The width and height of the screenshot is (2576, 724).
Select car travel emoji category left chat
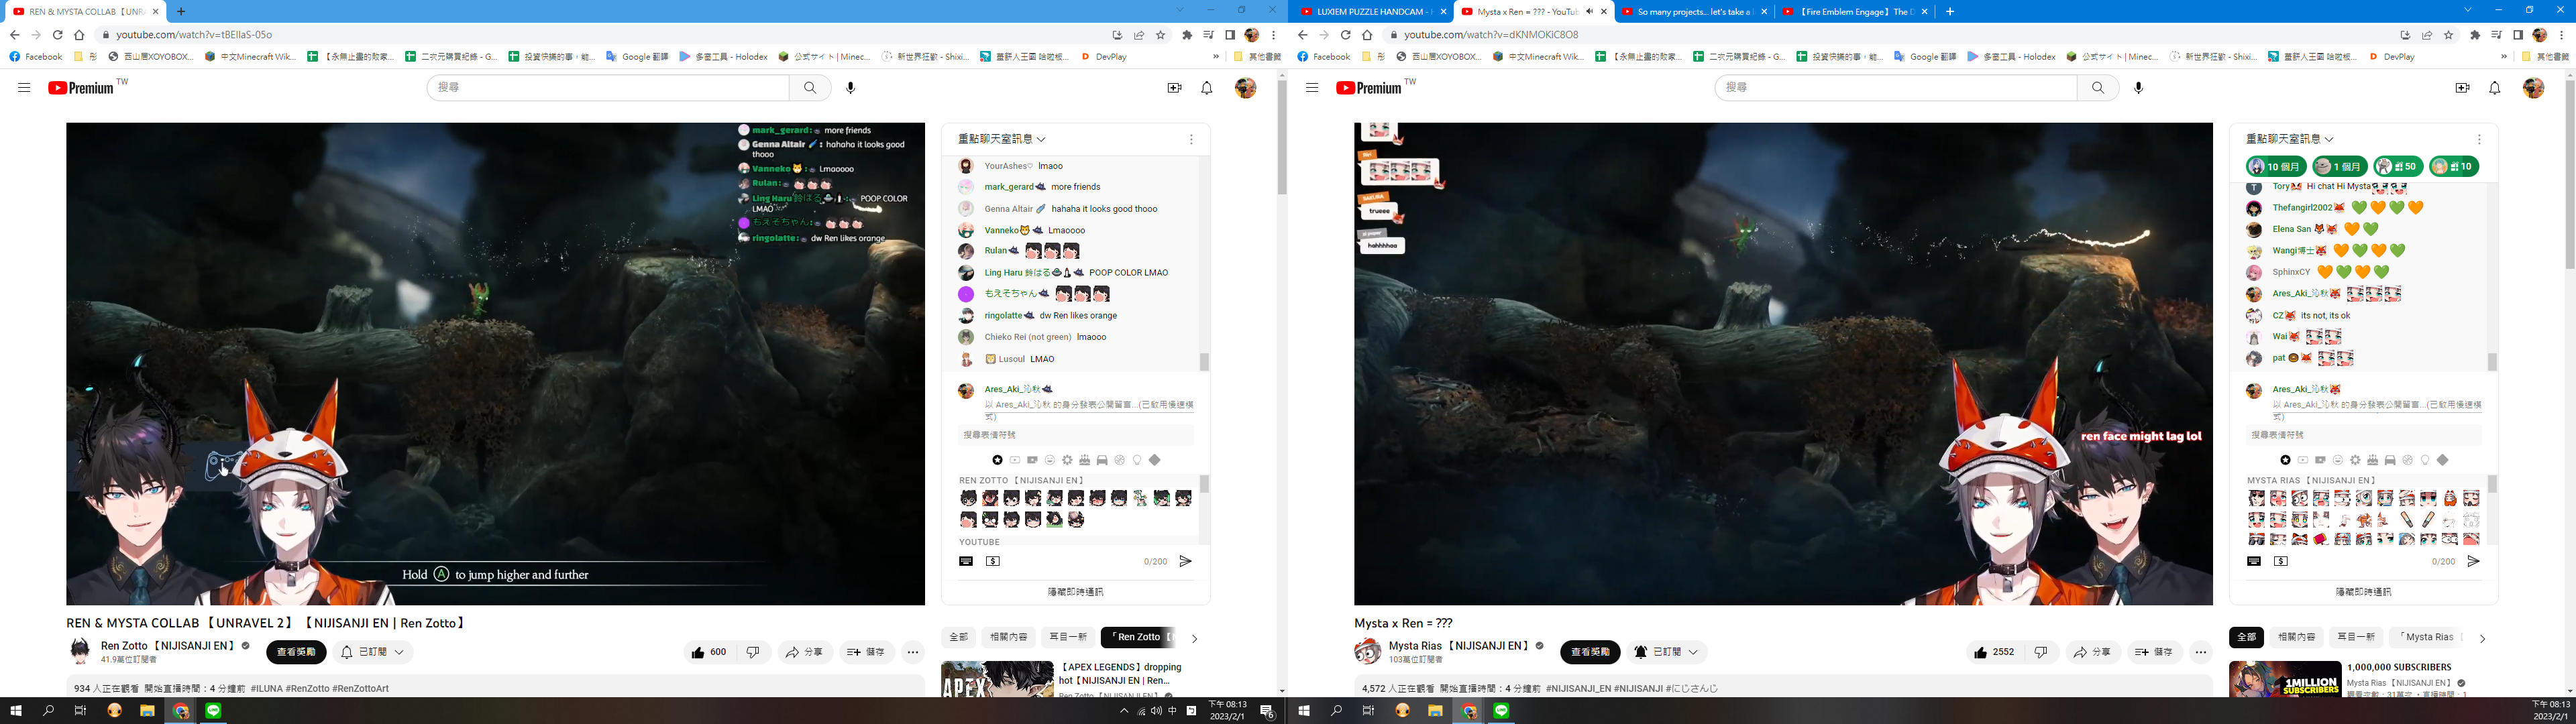click(1102, 460)
